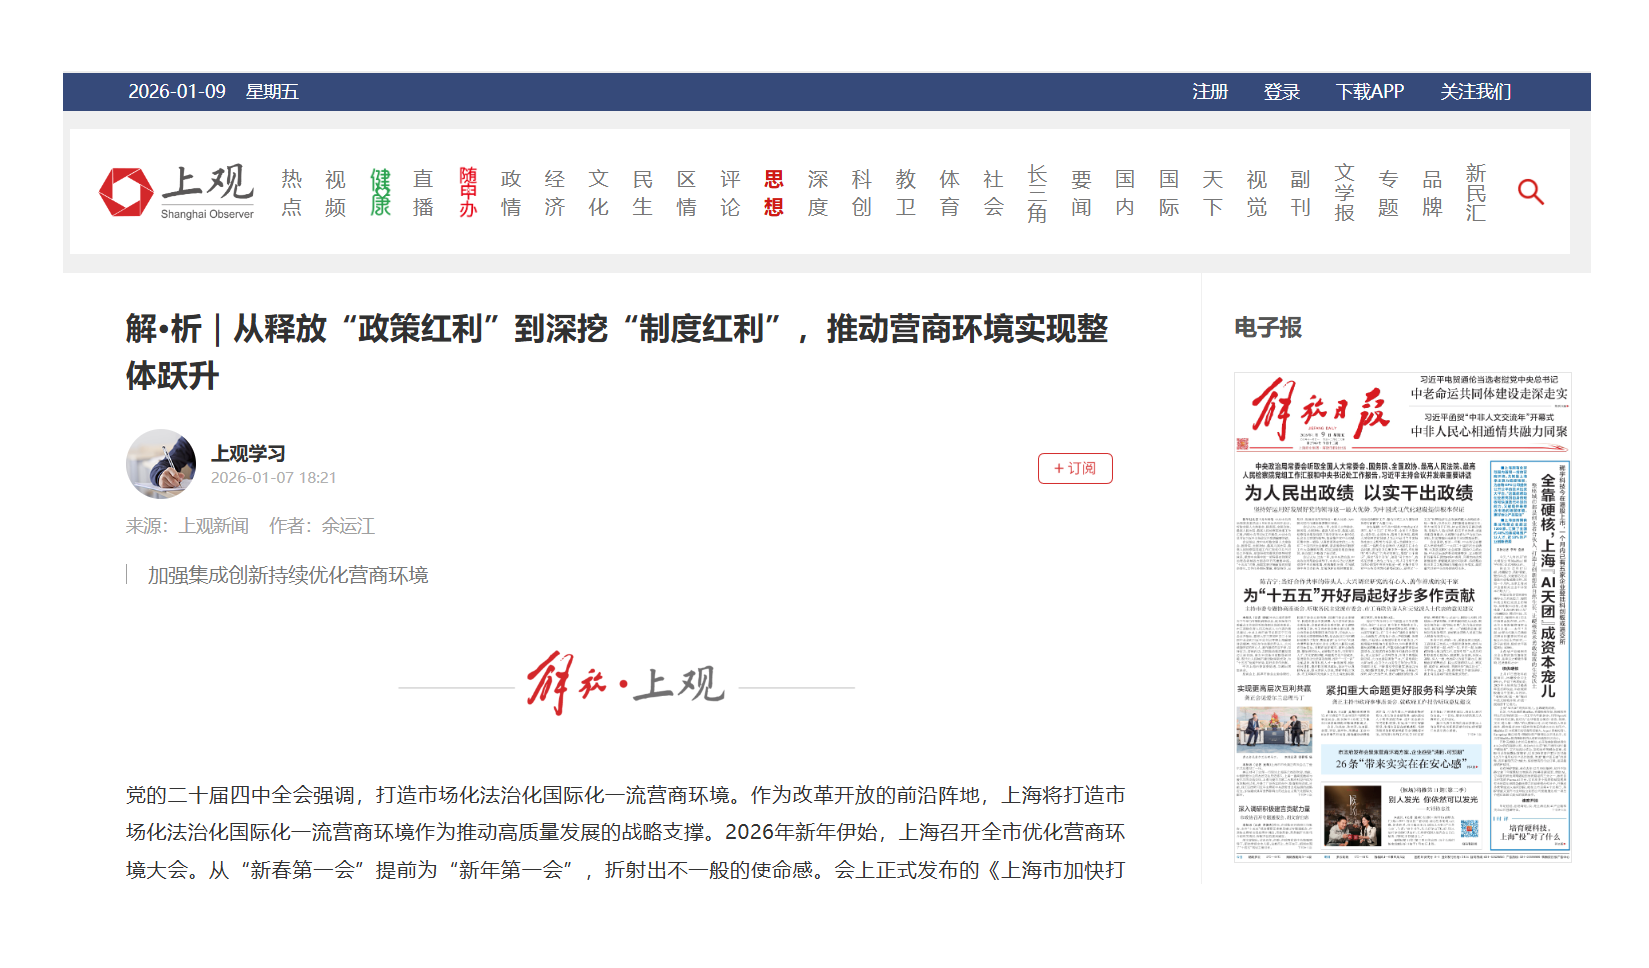Open the 健康 green navigation icon
This screenshot has width=1649, height=968.
[x=380, y=192]
